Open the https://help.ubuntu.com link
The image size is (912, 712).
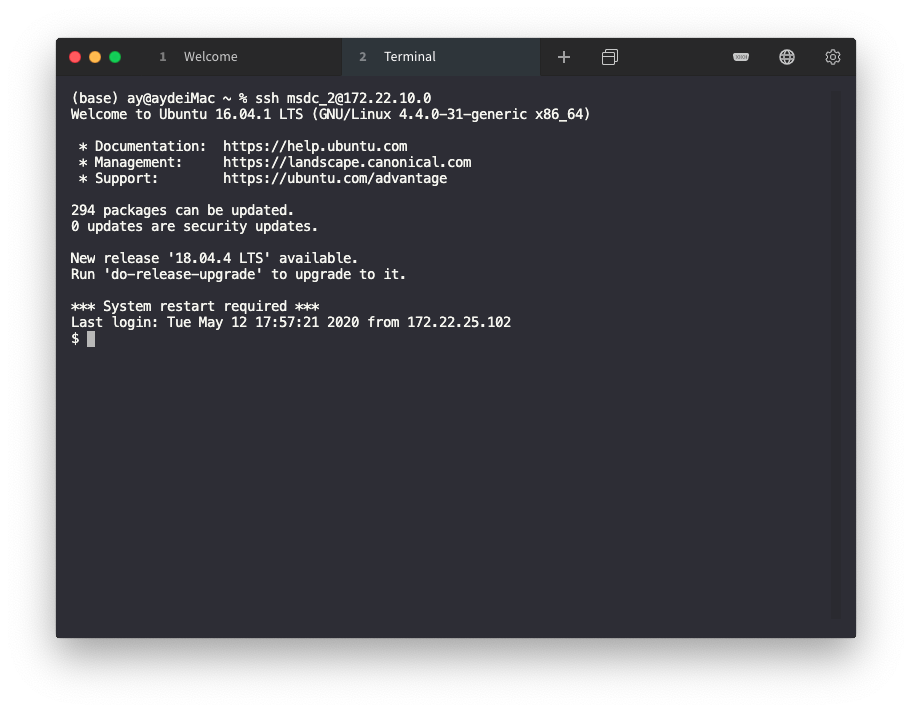coord(315,145)
